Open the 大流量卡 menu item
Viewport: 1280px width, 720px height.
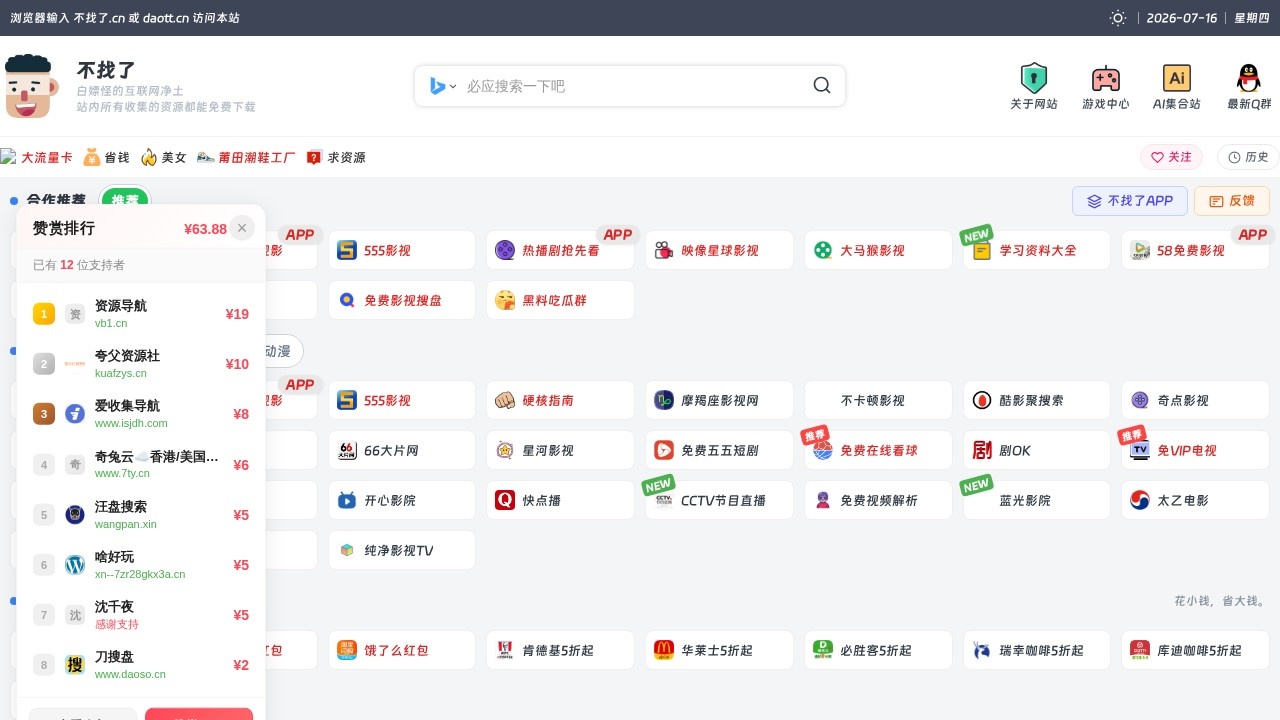pyautogui.click(x=37, y=157)
